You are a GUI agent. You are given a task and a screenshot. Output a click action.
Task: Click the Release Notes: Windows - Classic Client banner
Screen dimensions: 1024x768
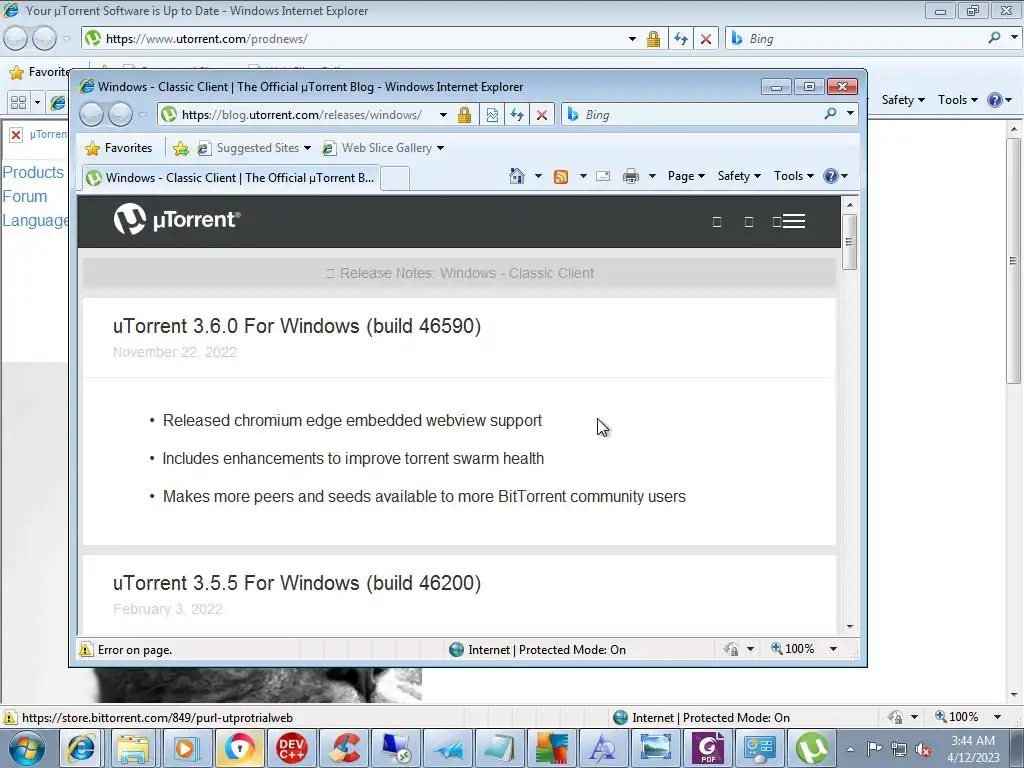click(x=459, y=273)
